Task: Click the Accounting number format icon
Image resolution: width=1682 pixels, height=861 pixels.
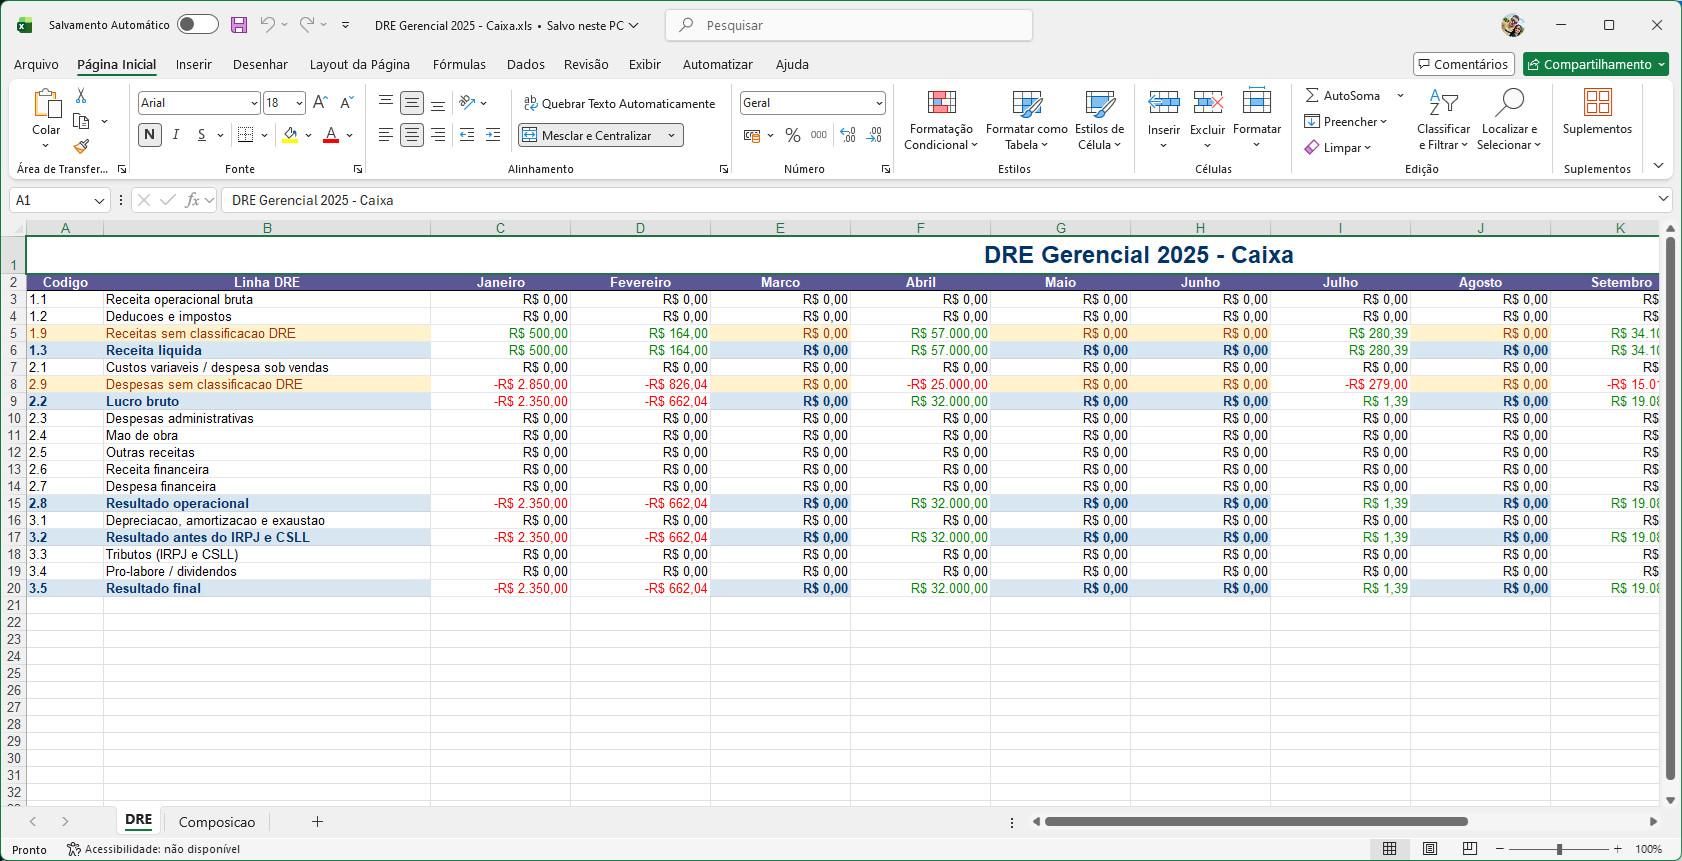Action: [753, 135]
